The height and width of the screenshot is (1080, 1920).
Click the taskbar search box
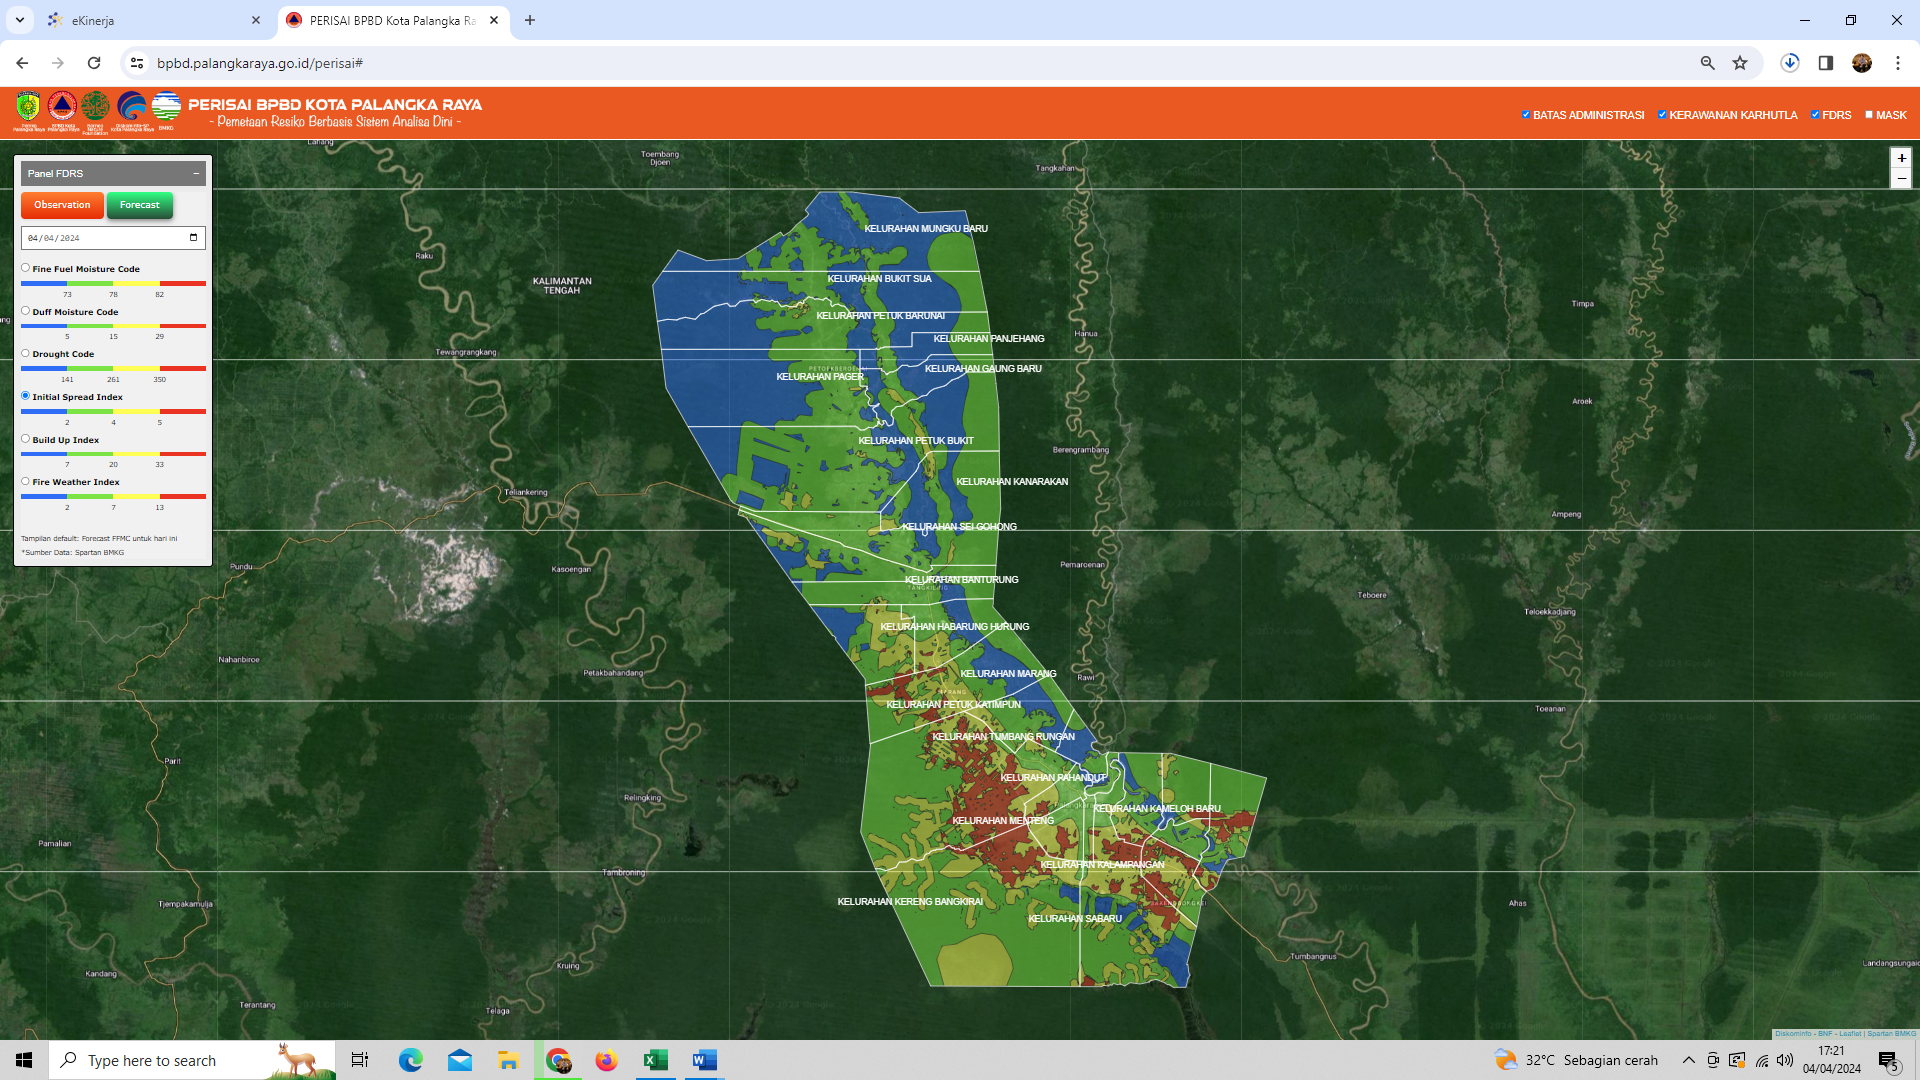pos(192,1060)
